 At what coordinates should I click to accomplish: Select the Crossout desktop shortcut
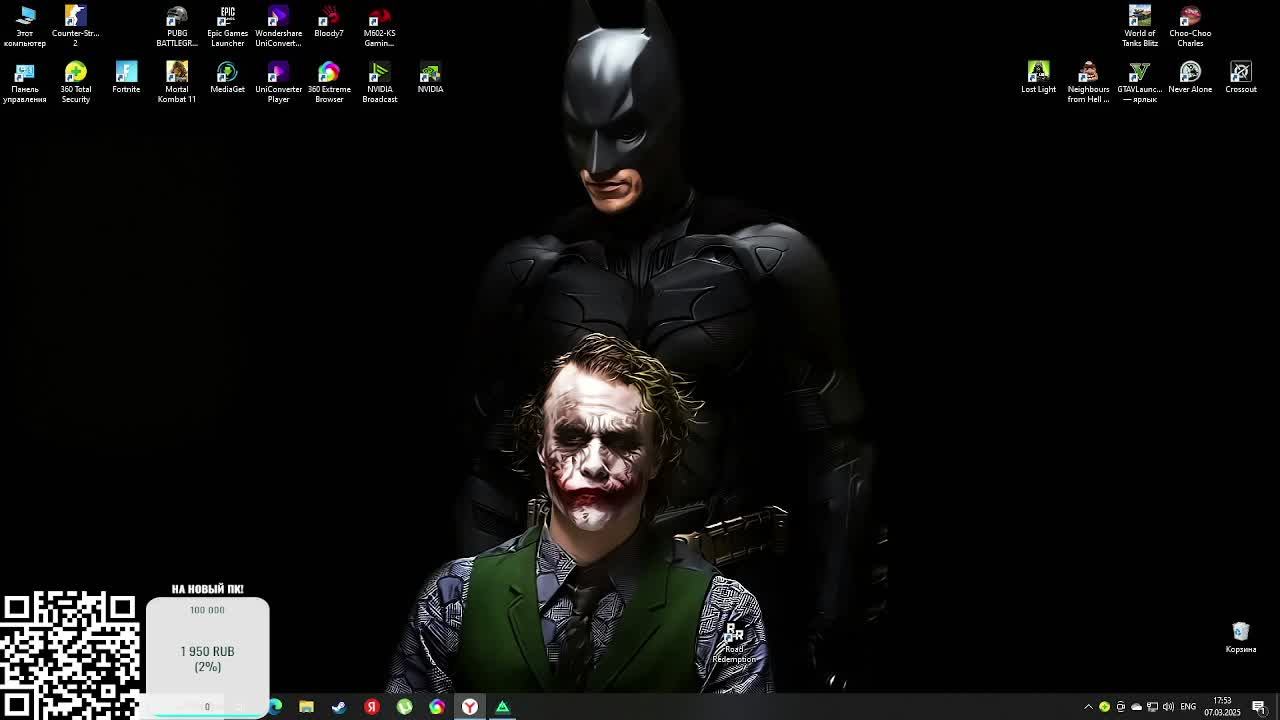pos(1241,78)
